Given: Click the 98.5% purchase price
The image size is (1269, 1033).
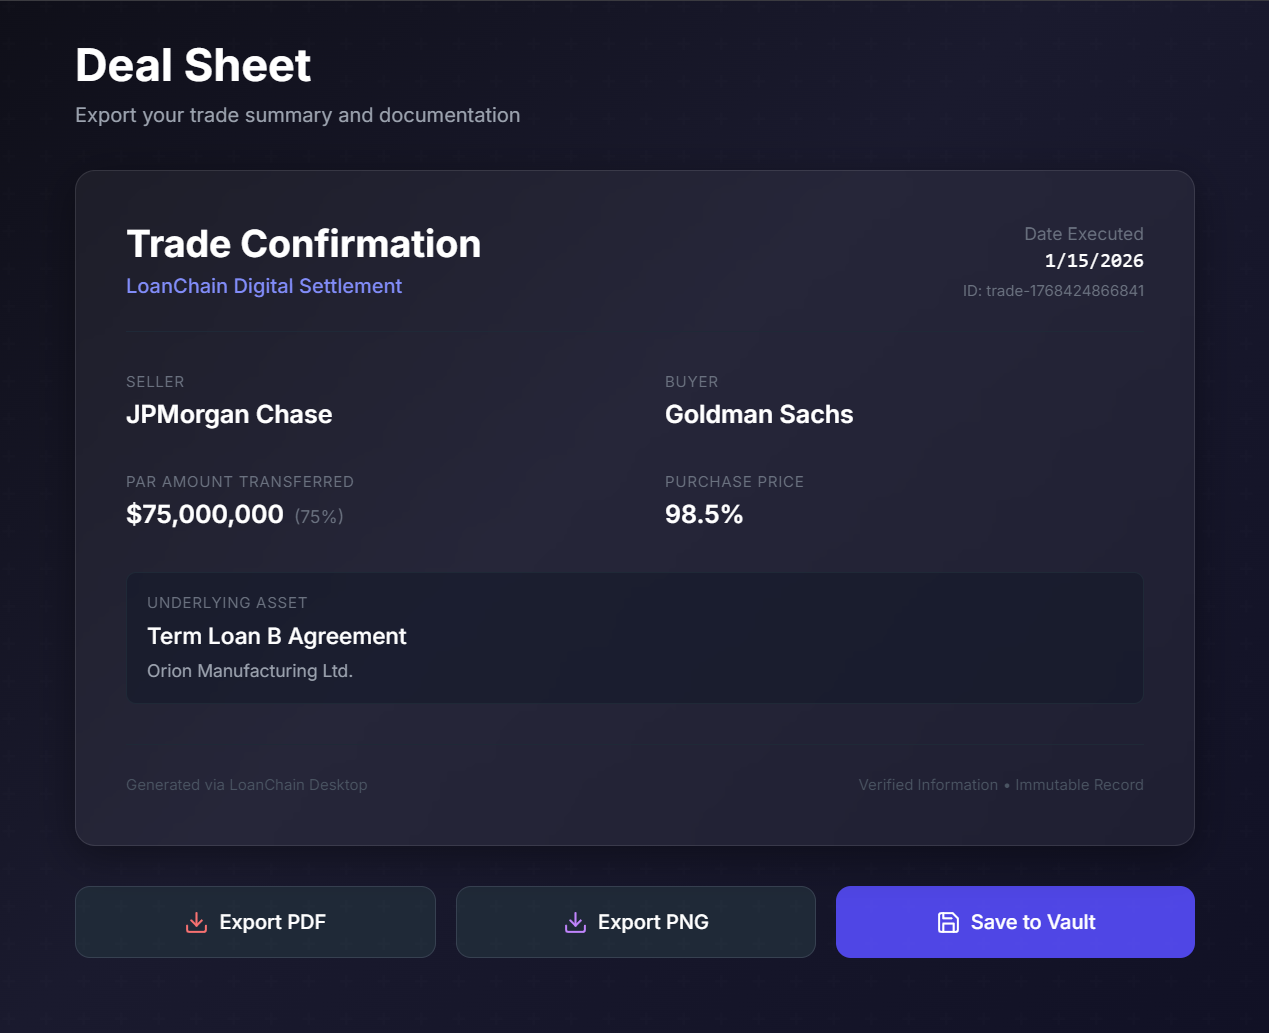Looking at the screenshot, I should point(704,514).
